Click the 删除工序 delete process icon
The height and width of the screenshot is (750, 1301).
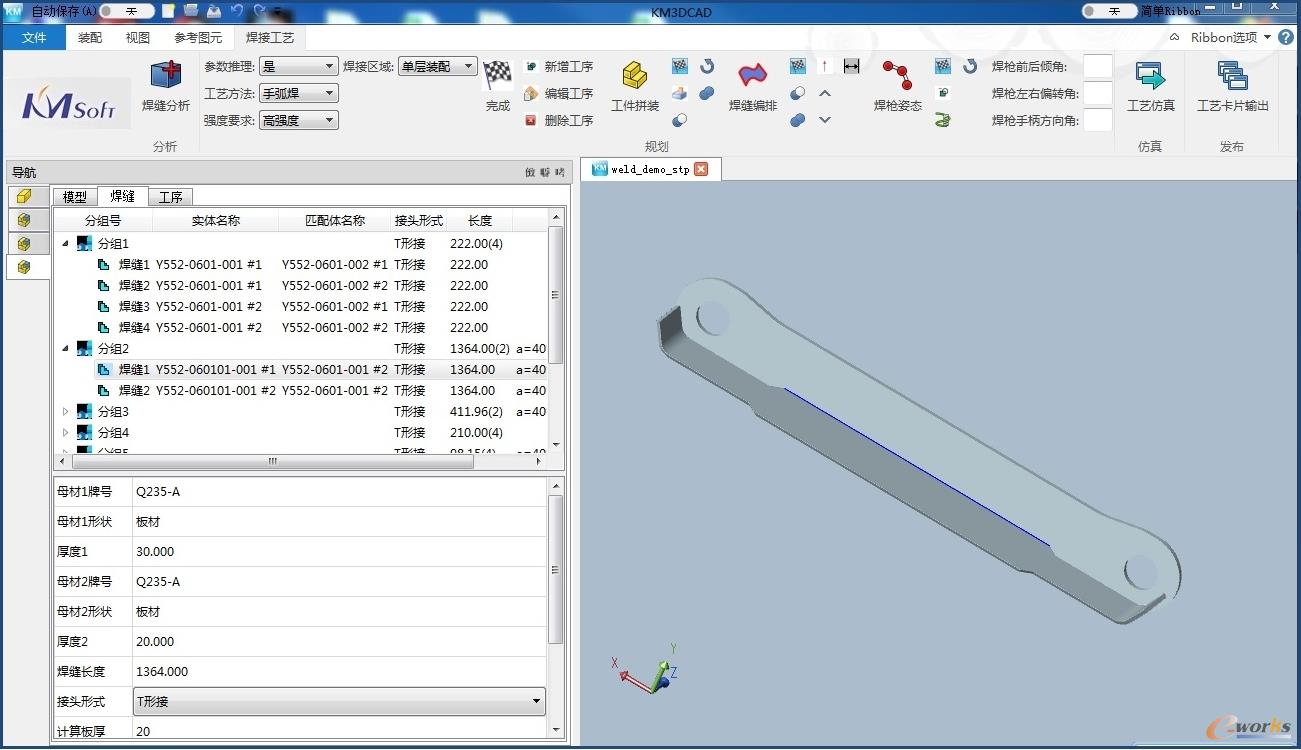tap(531, 120)
